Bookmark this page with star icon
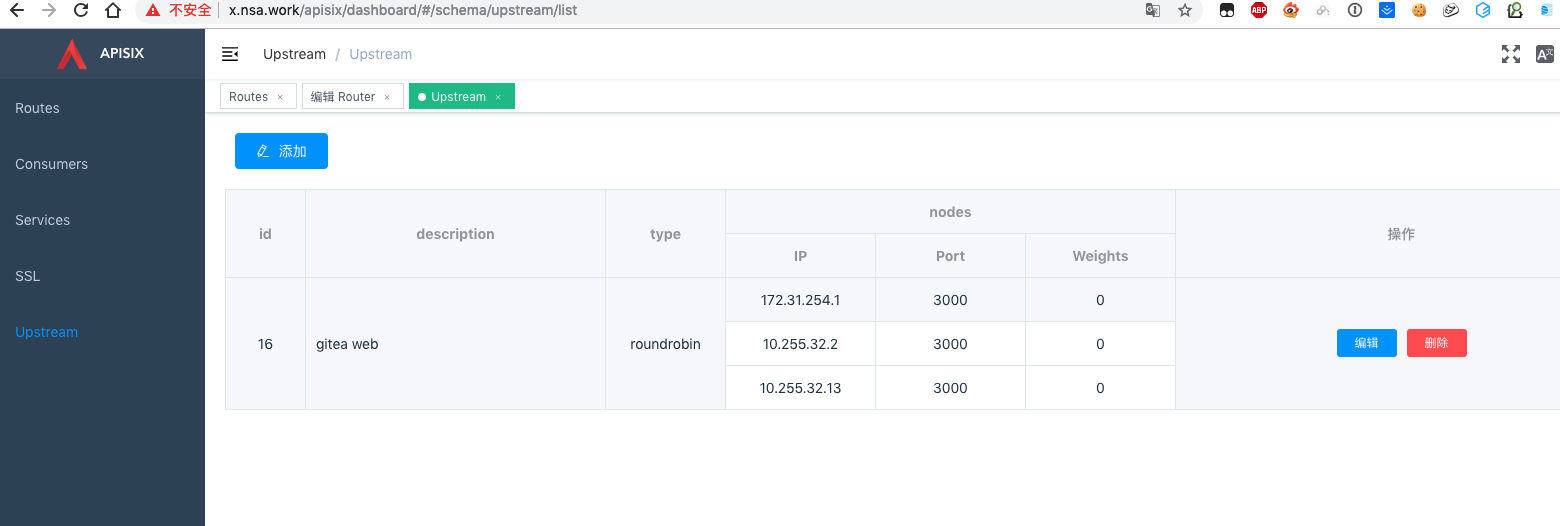 [x=1185, y=10]
